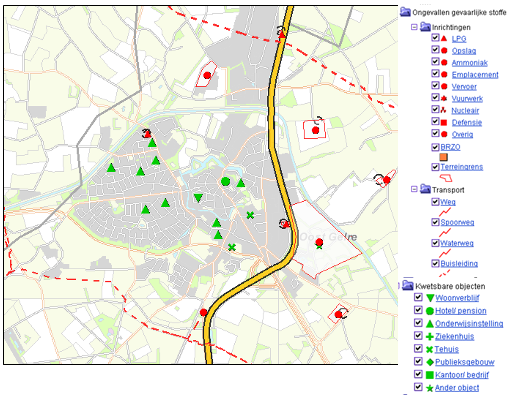Click the Kwetsbare objecten folder icon
Image resolution: width=507 pixels, height=395 pixels.
408,286
